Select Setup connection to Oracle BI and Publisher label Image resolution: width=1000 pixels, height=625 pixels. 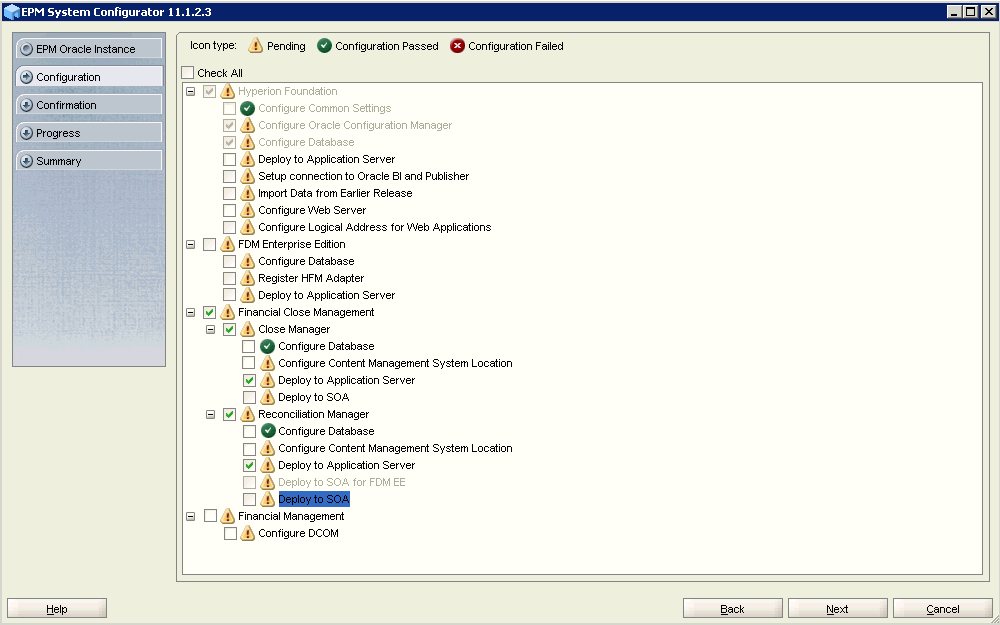364,176
